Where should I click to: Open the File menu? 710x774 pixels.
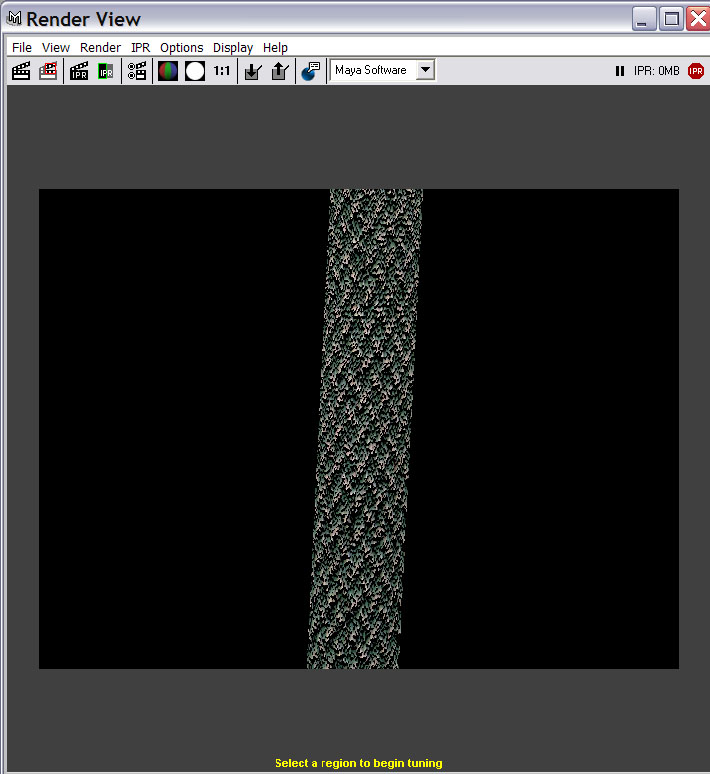[x=22, y=47]
